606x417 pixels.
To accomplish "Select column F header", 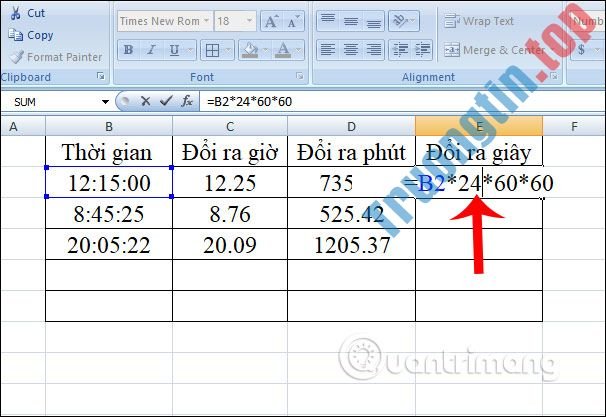I will point(574,126).
